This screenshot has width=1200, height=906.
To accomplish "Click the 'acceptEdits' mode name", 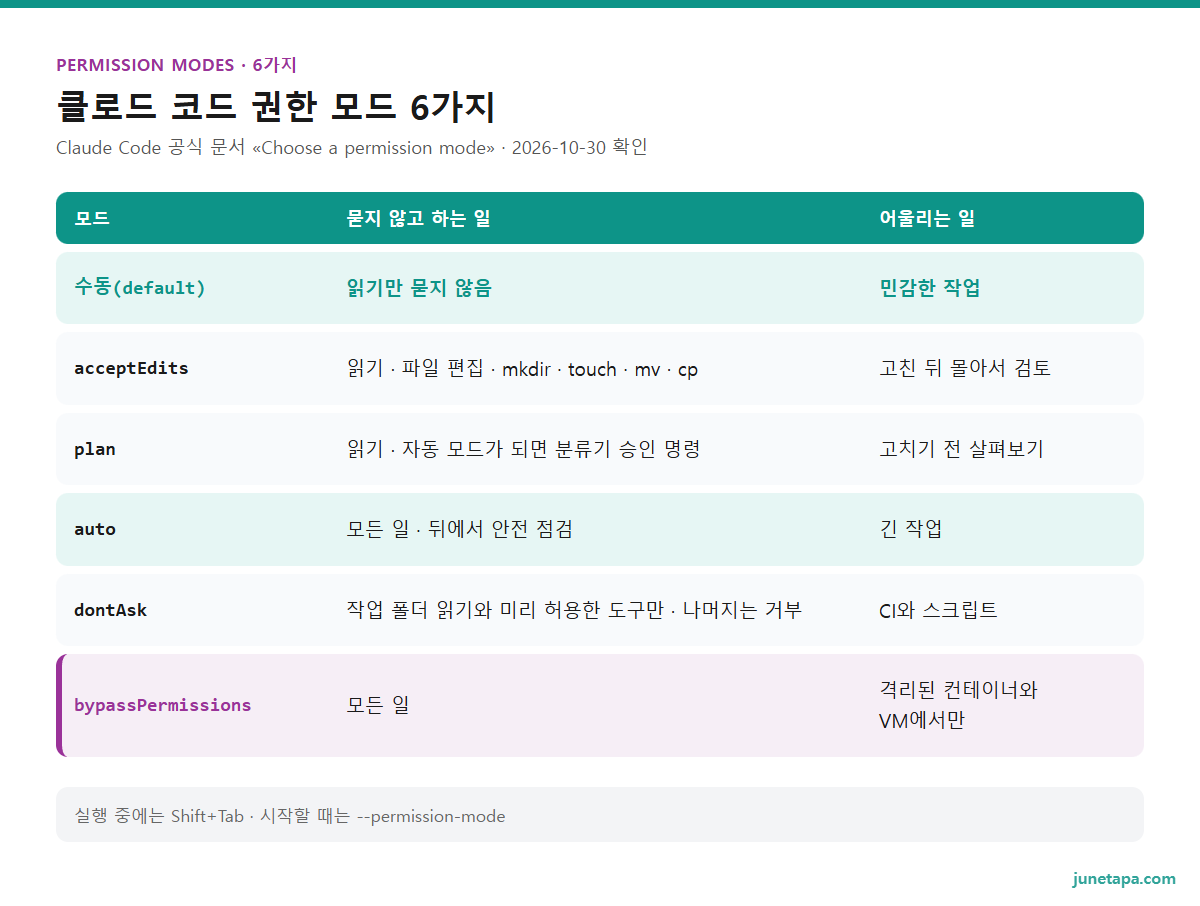I will (131, 368).
